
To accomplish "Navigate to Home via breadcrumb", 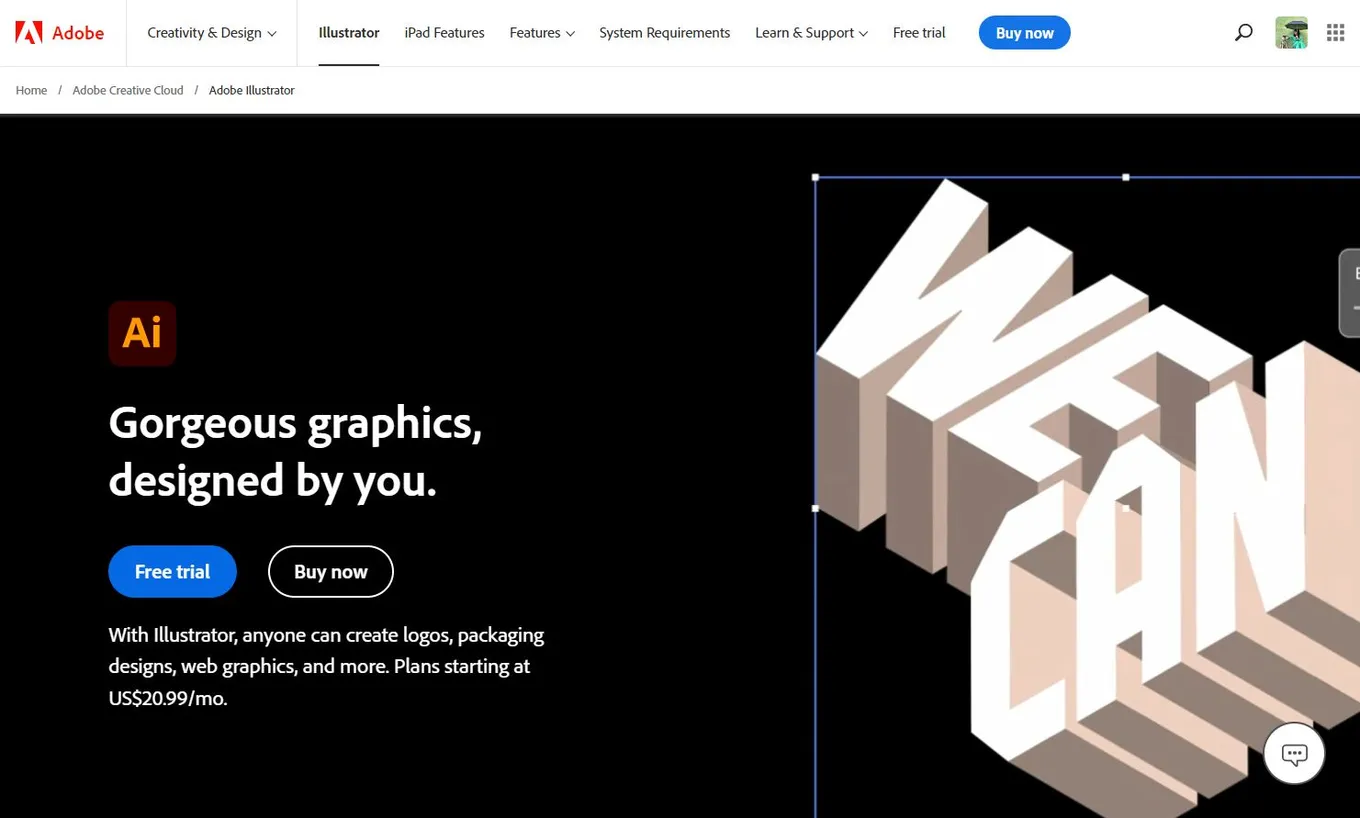I will pyautogui.click(x=31, y=90).
